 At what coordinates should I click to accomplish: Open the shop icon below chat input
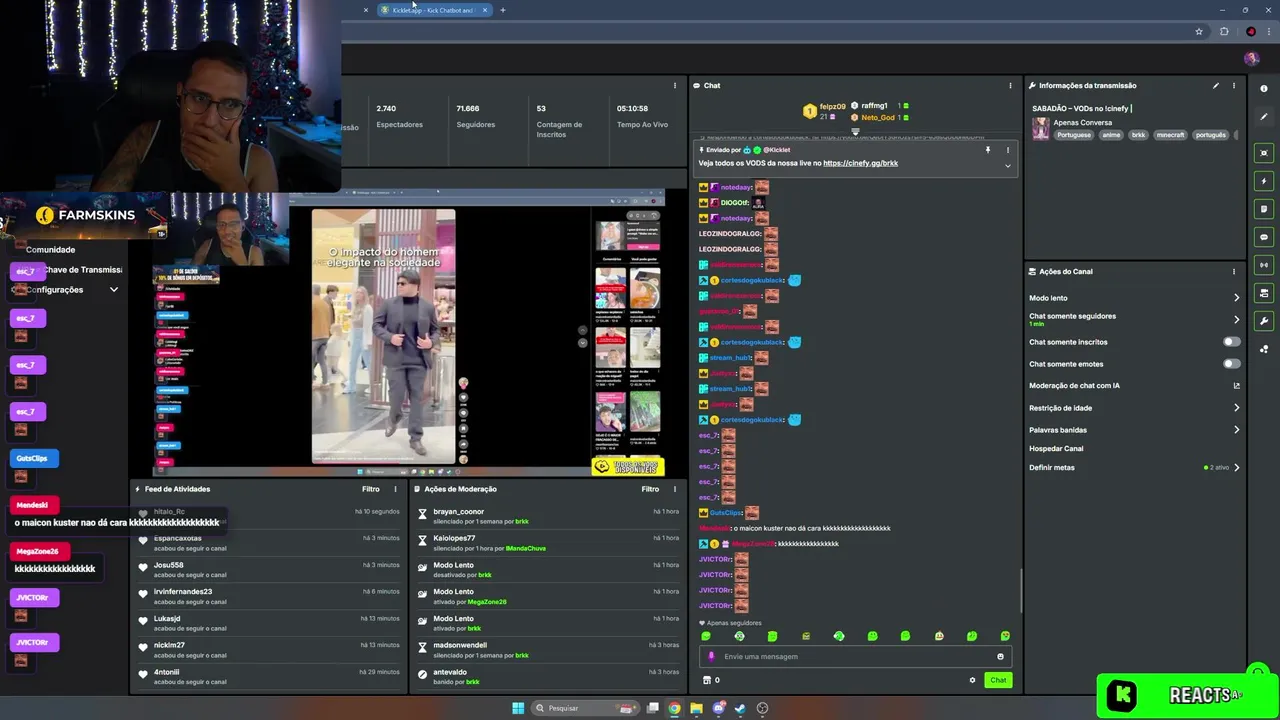coord(707,680)
